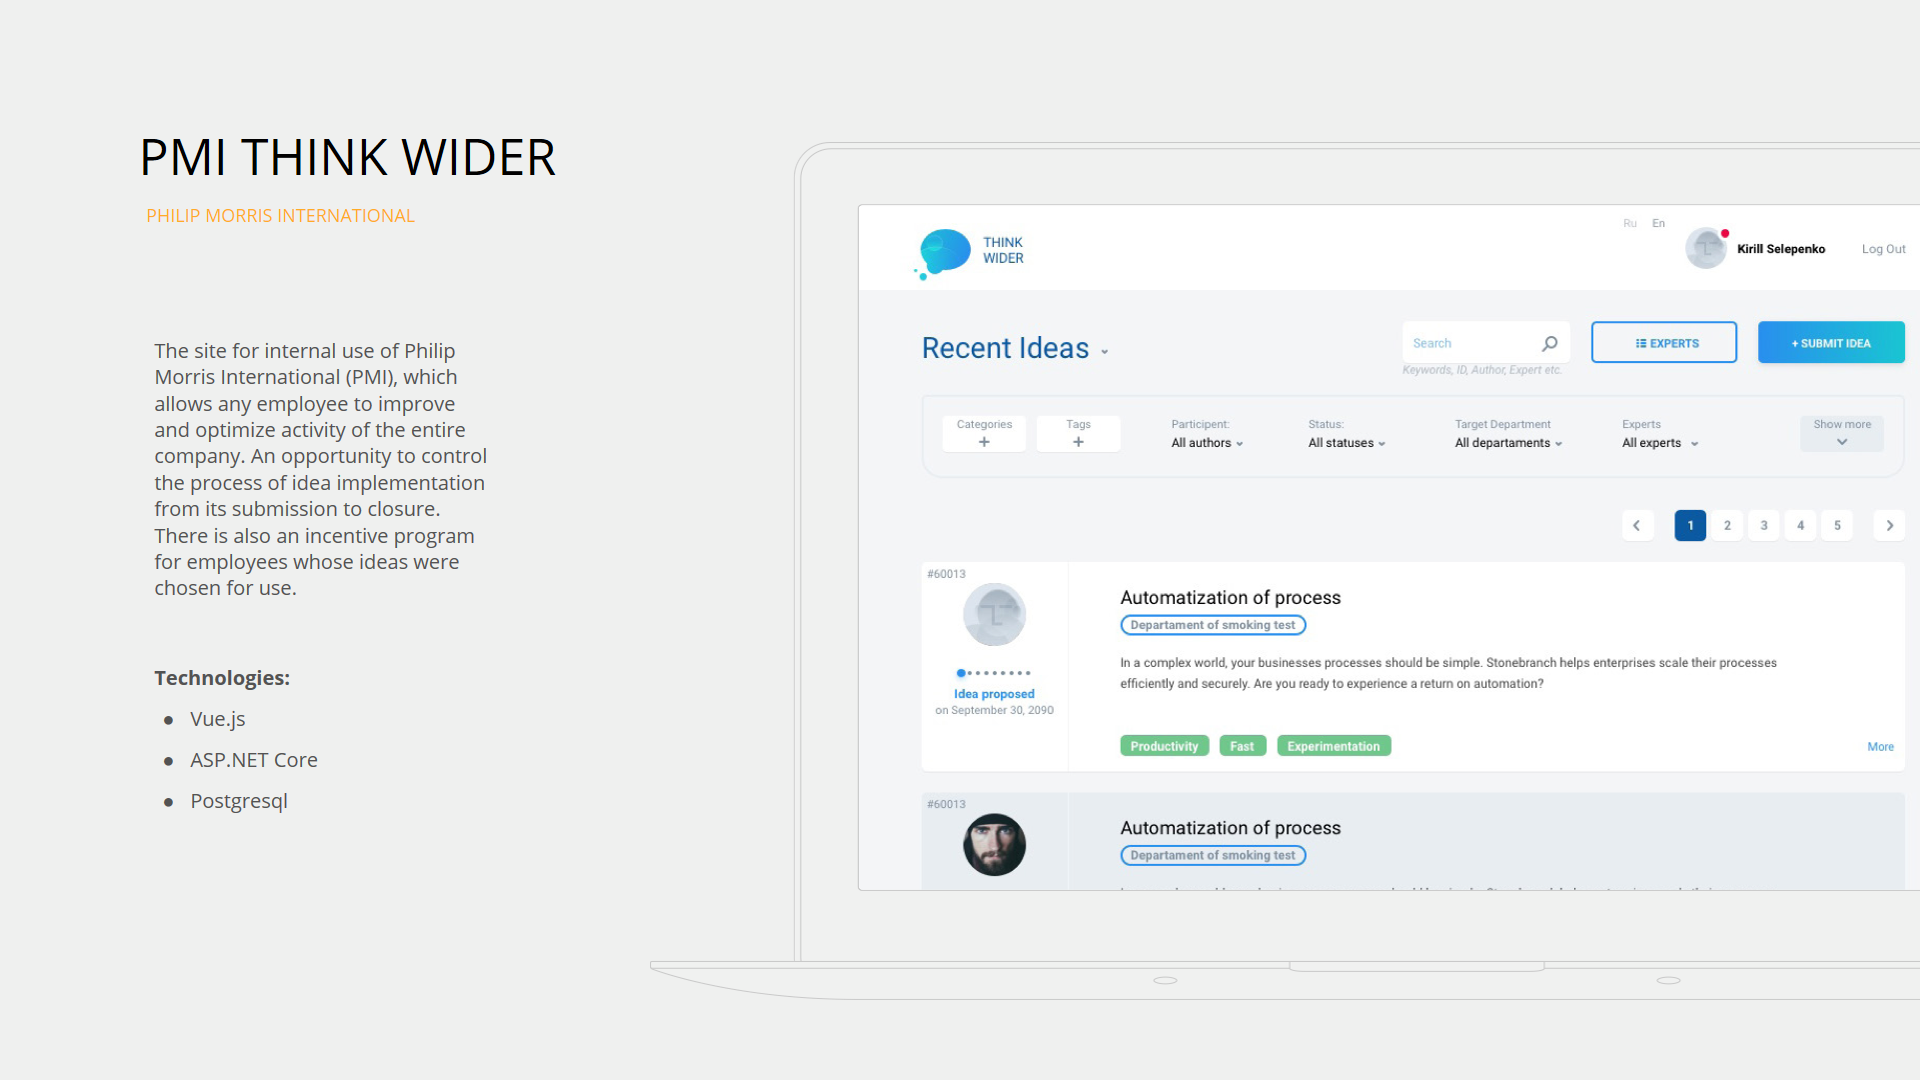
Task: Open the Target Department All departments dropdown
Action: (x=1507, y=442)
